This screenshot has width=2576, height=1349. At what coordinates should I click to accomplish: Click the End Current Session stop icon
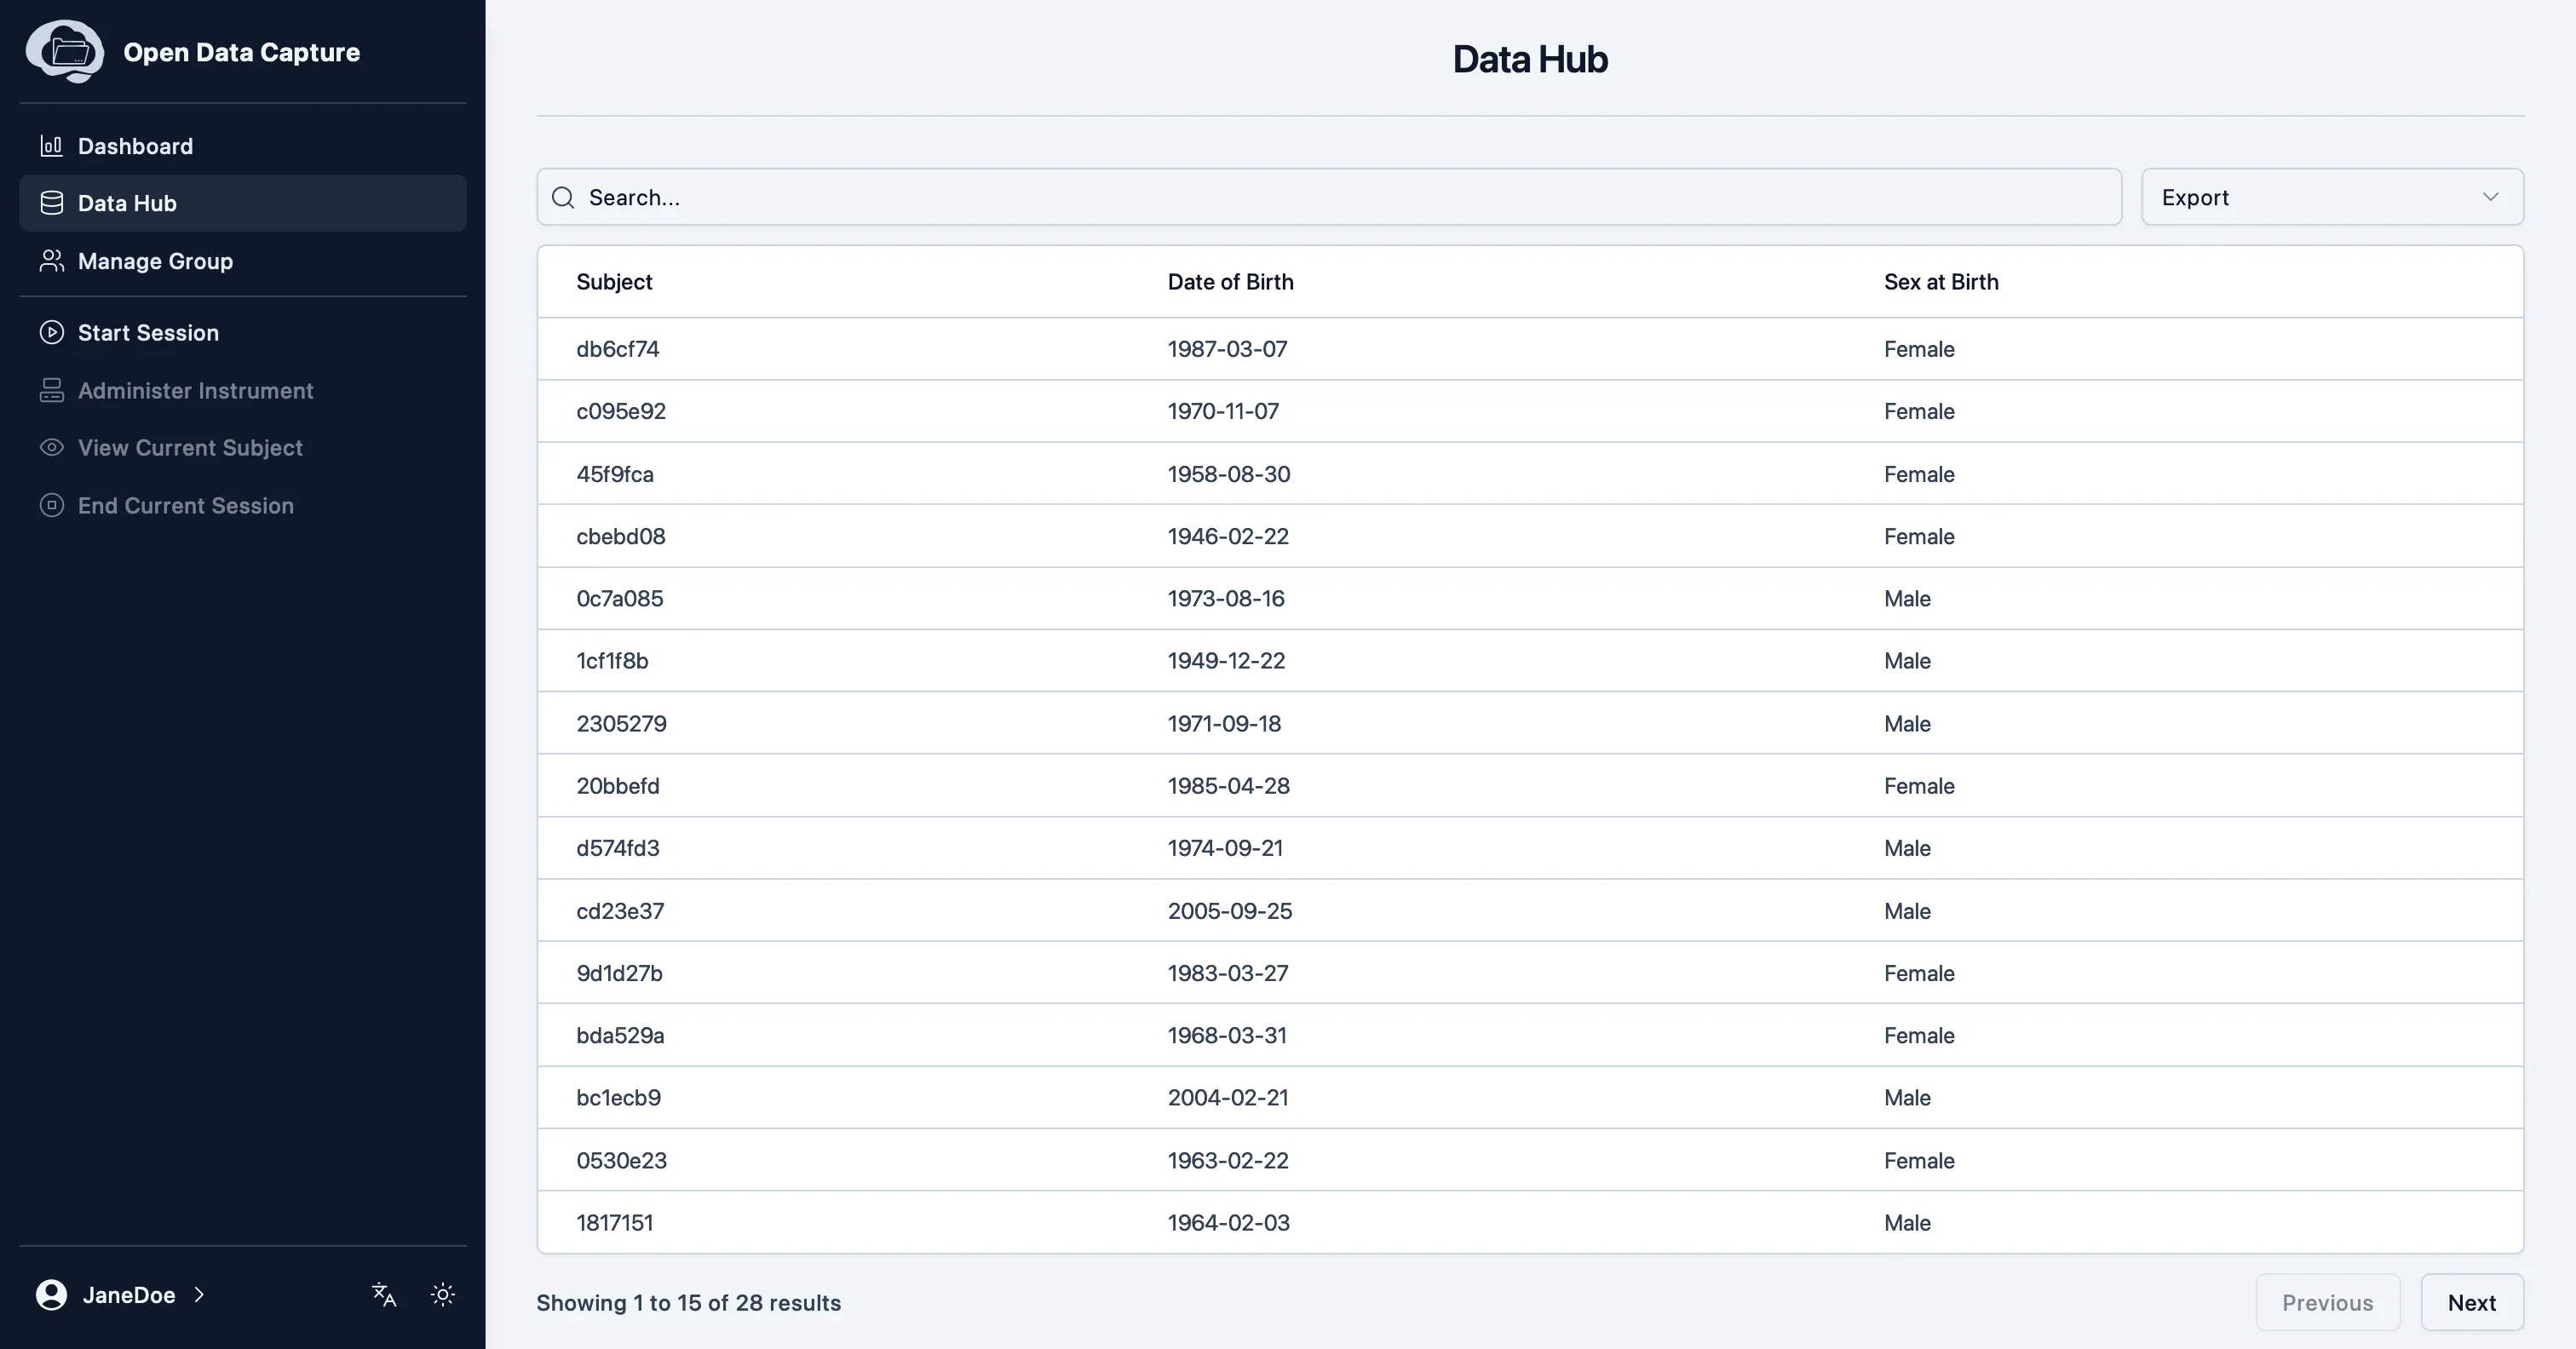(x=51, y=505)
